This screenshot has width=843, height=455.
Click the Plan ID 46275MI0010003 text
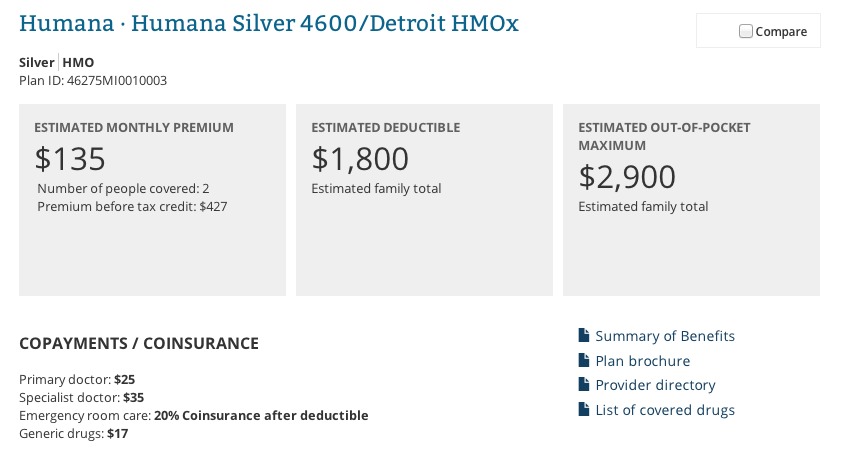(93, 80)
